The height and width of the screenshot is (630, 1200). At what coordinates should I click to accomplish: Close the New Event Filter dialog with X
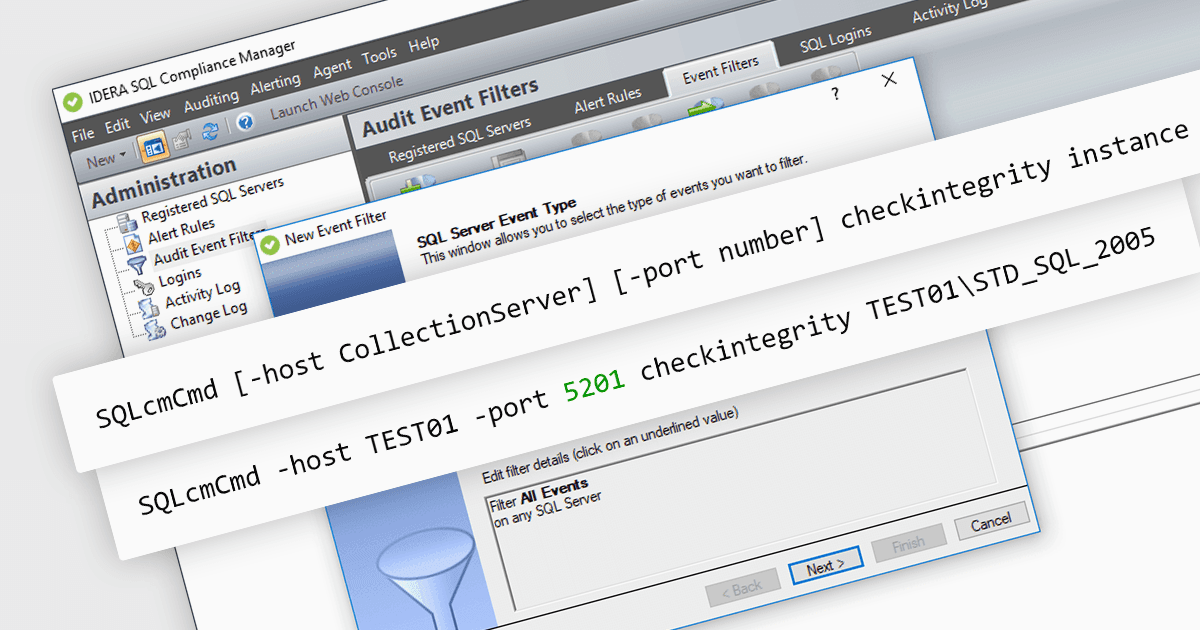pos(889,80)
